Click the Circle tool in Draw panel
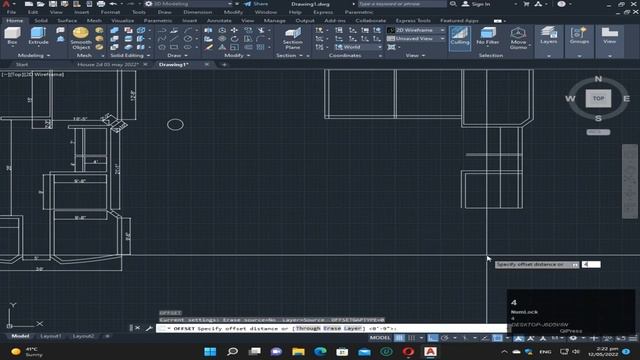Viewport: 640px width, 360px height. coord(188,39)
